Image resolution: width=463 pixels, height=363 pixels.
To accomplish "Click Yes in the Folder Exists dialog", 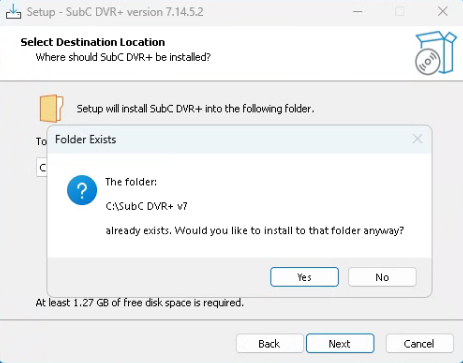I will (304, 277).
